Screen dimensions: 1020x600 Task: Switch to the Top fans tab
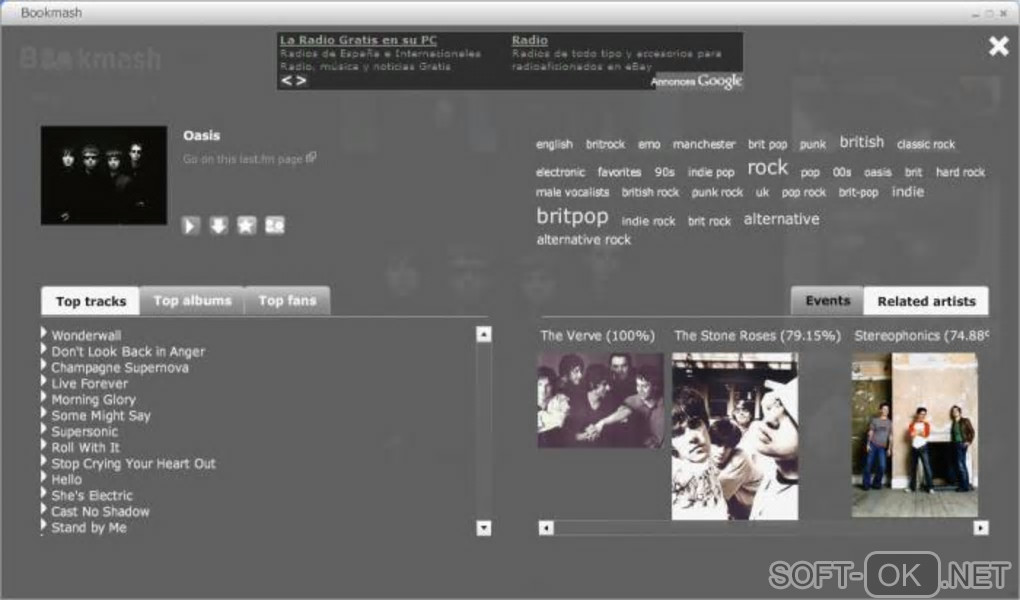pos(288,301)
